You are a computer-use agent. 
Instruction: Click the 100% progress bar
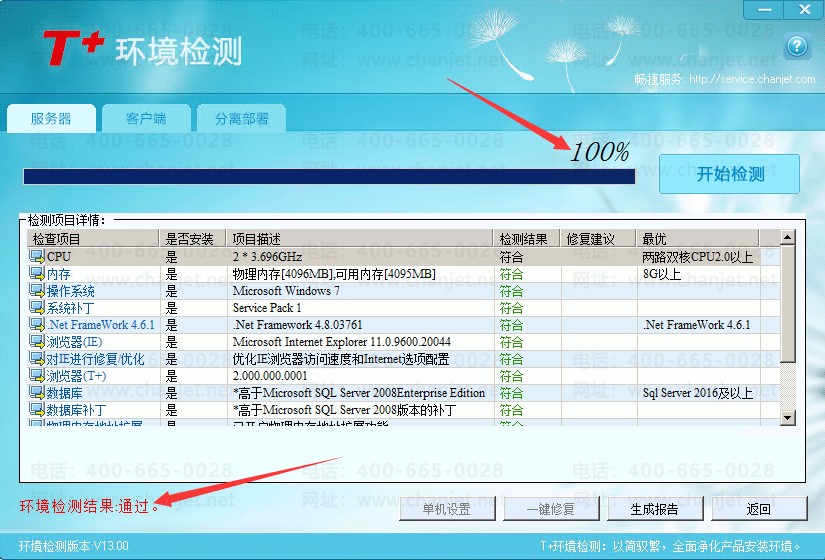tap(329, 176)
